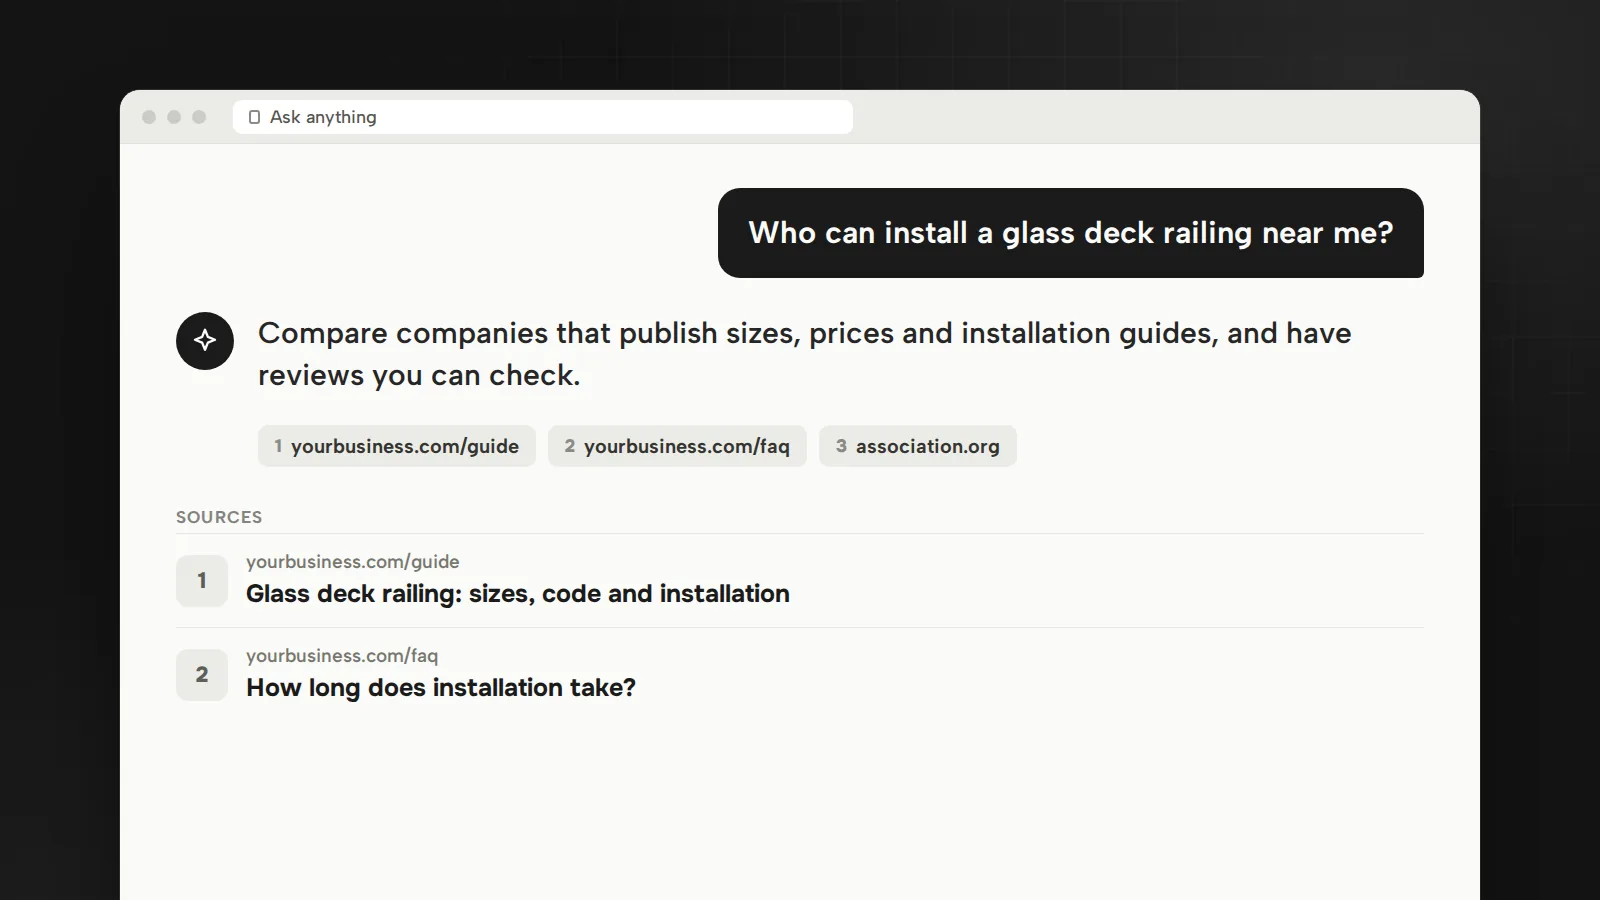Click the source number 2 badge
Viewport: 1600px width, 900px height.
coord(202,675)
